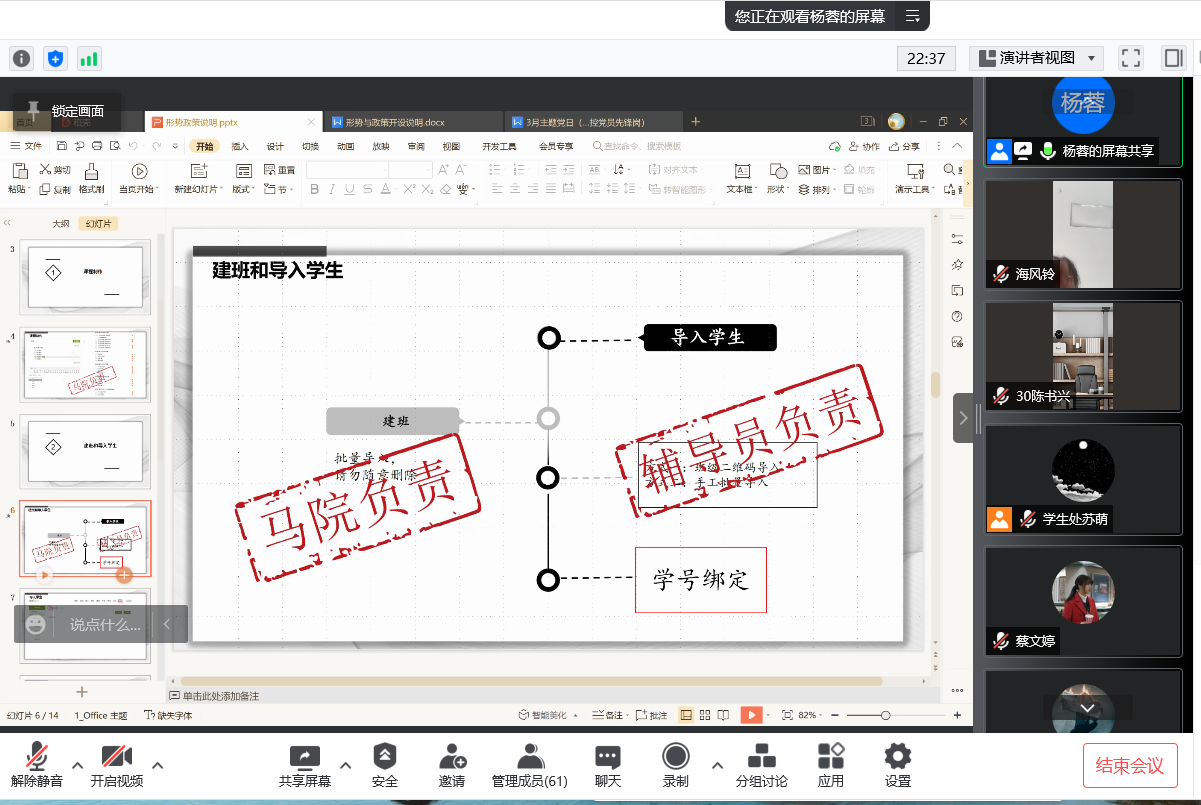Open the 演讲者视图 view dropdown
Viewport: 1201px width, 805px height.
(1036, 58)
